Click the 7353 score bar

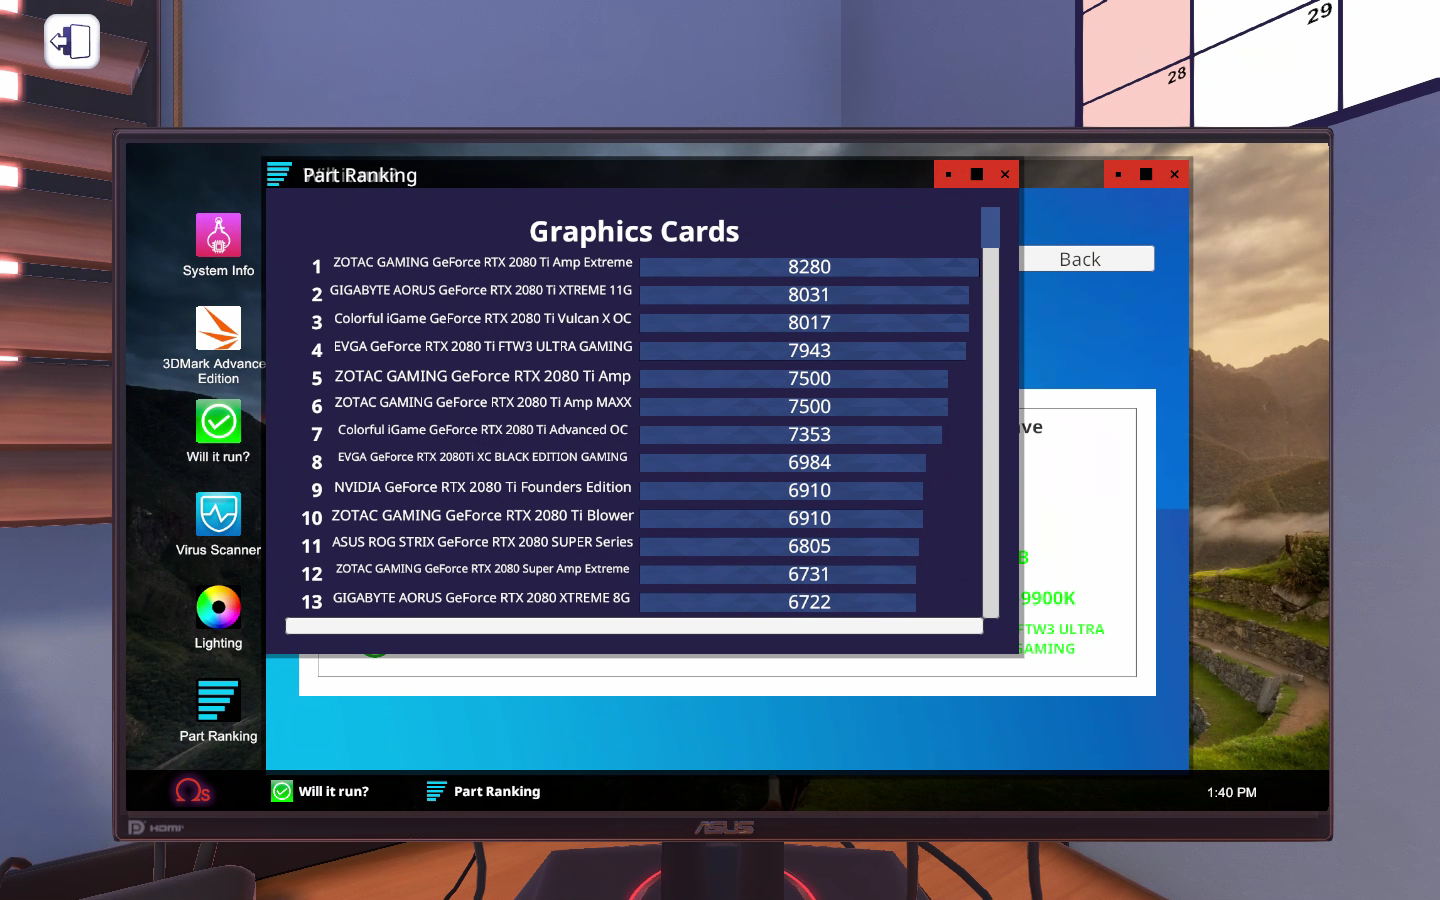tap(791, 435)
